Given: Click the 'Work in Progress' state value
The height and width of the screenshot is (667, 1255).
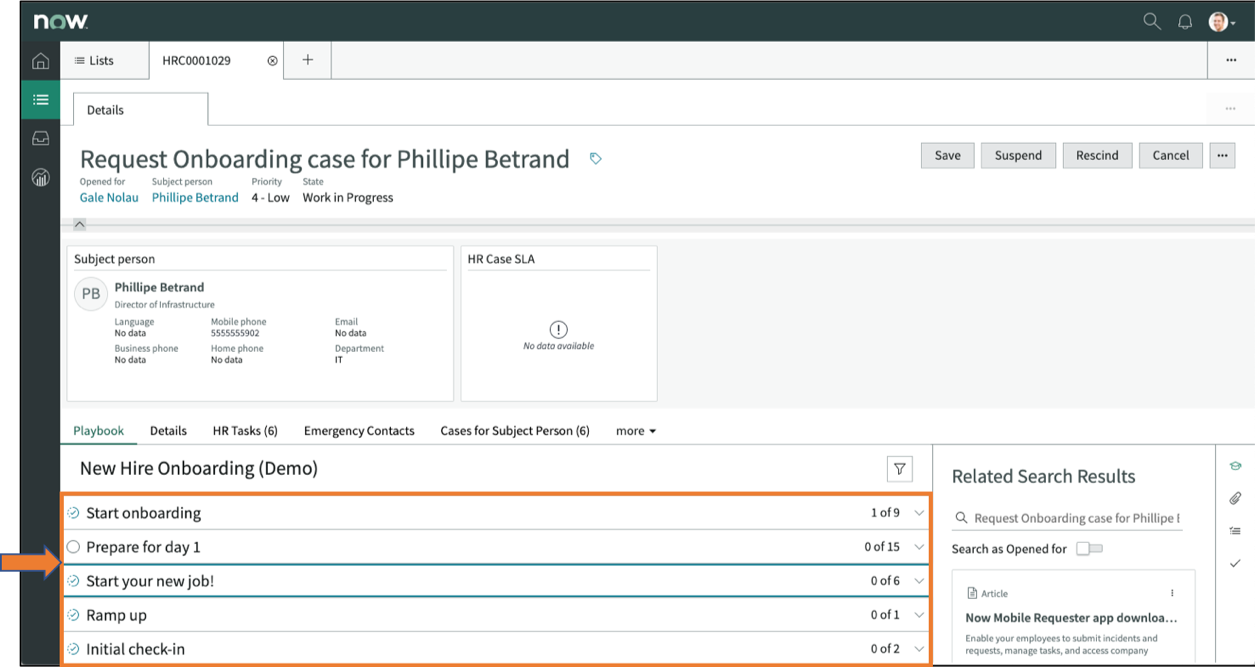Looking at the screenshot, I should click(x=348, y=198).
